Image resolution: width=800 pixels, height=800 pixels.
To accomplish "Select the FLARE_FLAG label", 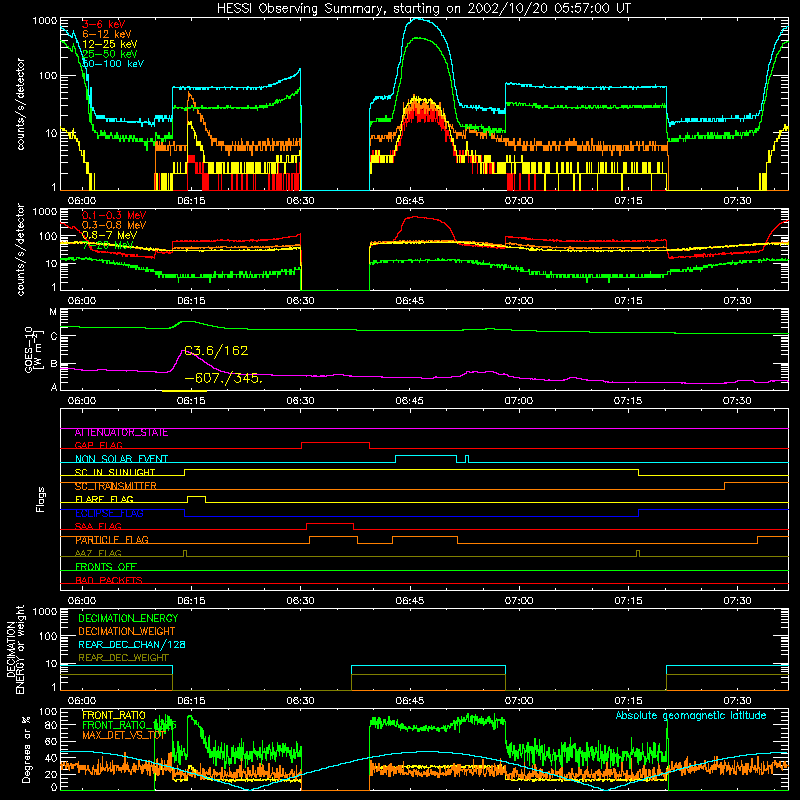I will click(104, 499).
